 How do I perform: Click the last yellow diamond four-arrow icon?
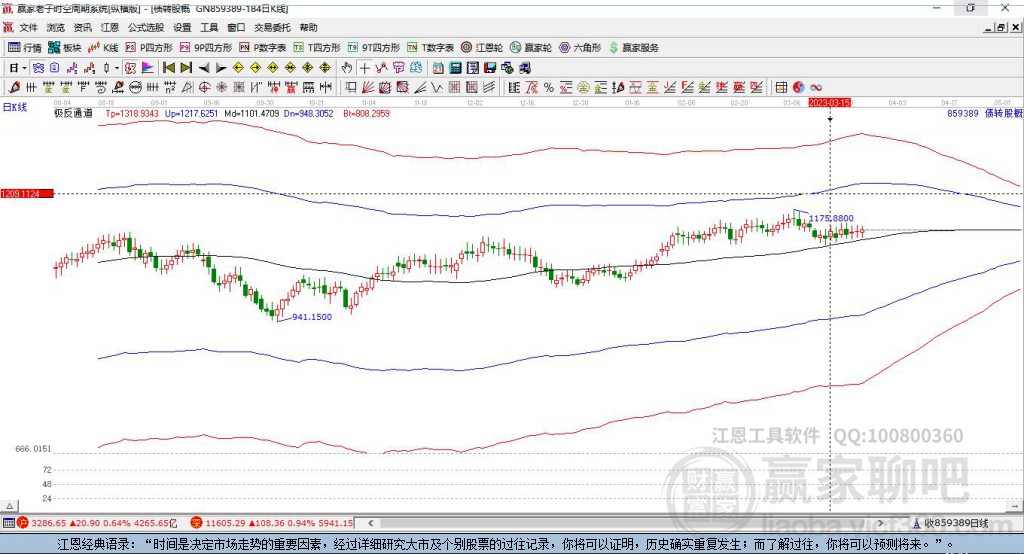click(325, 68)
